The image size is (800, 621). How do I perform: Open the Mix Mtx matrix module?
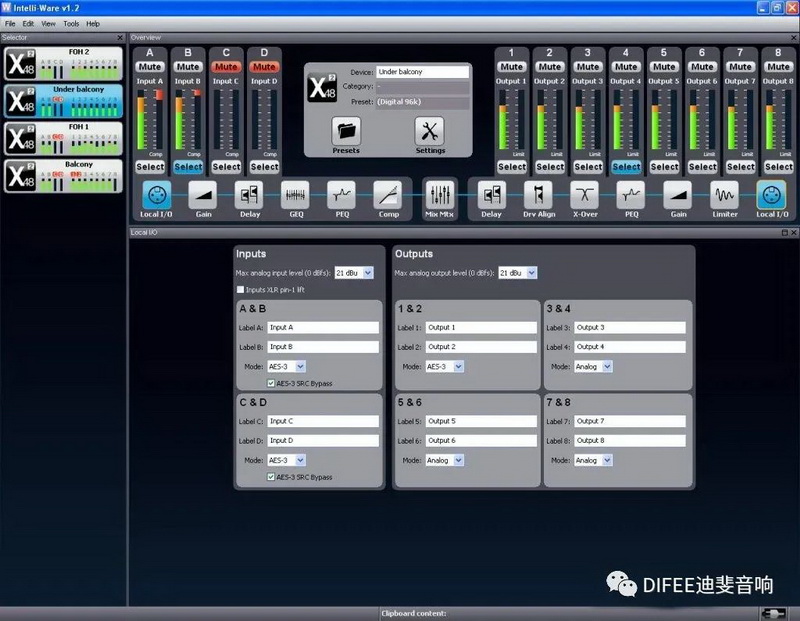click(x=439, y=195)
